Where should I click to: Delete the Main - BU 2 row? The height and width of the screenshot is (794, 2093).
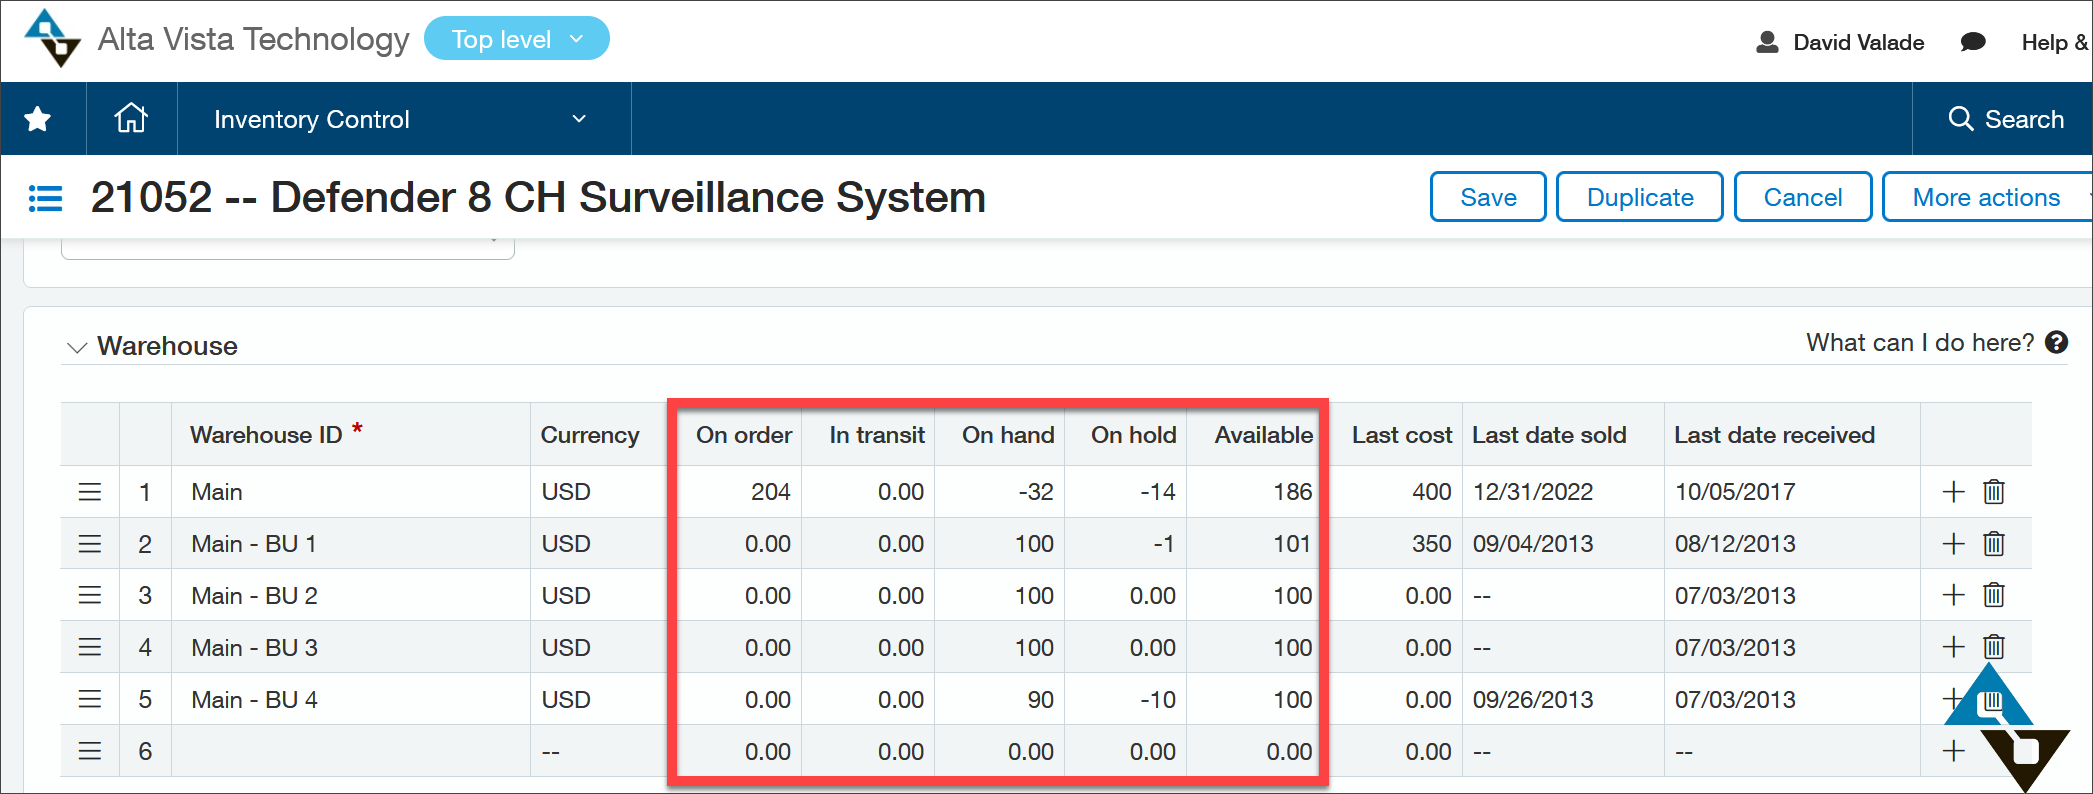[1994, 596]
